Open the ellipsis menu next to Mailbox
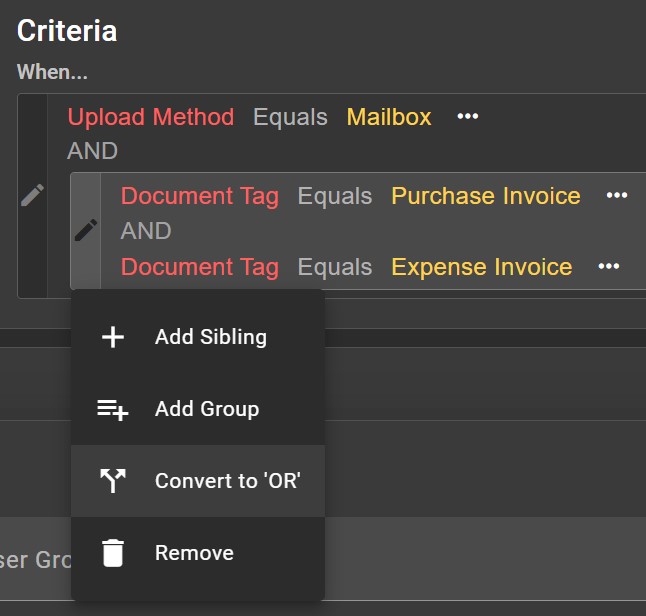This screenshot has width=646, height=616. click(467, 117)
